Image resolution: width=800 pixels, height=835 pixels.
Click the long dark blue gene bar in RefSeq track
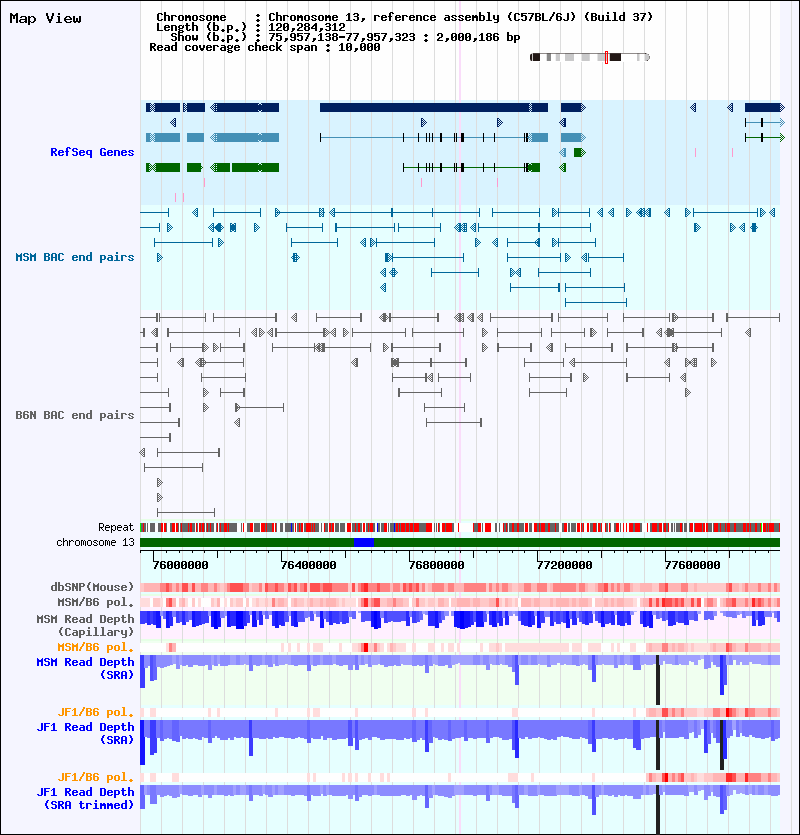pos(434,108)
